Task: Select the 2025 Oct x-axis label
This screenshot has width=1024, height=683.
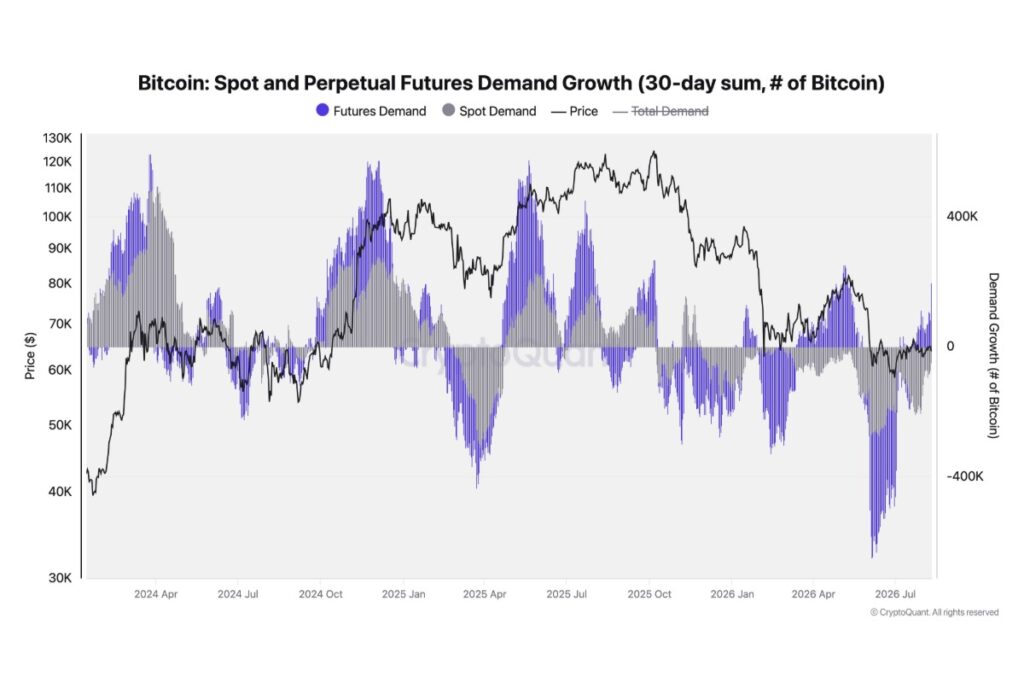Action: coord(649,594)
